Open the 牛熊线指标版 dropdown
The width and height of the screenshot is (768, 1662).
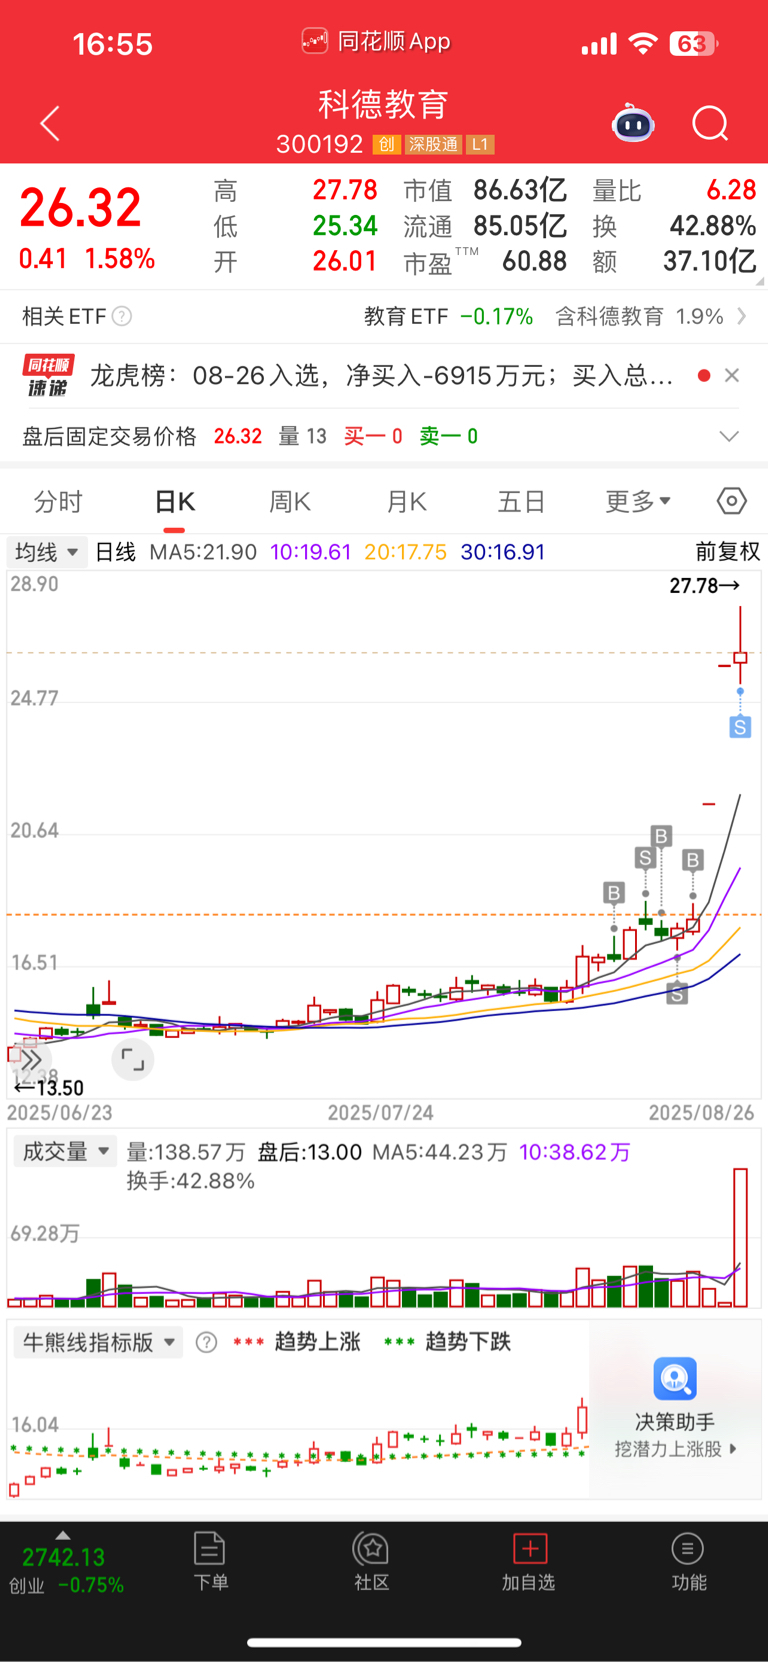98,1342
